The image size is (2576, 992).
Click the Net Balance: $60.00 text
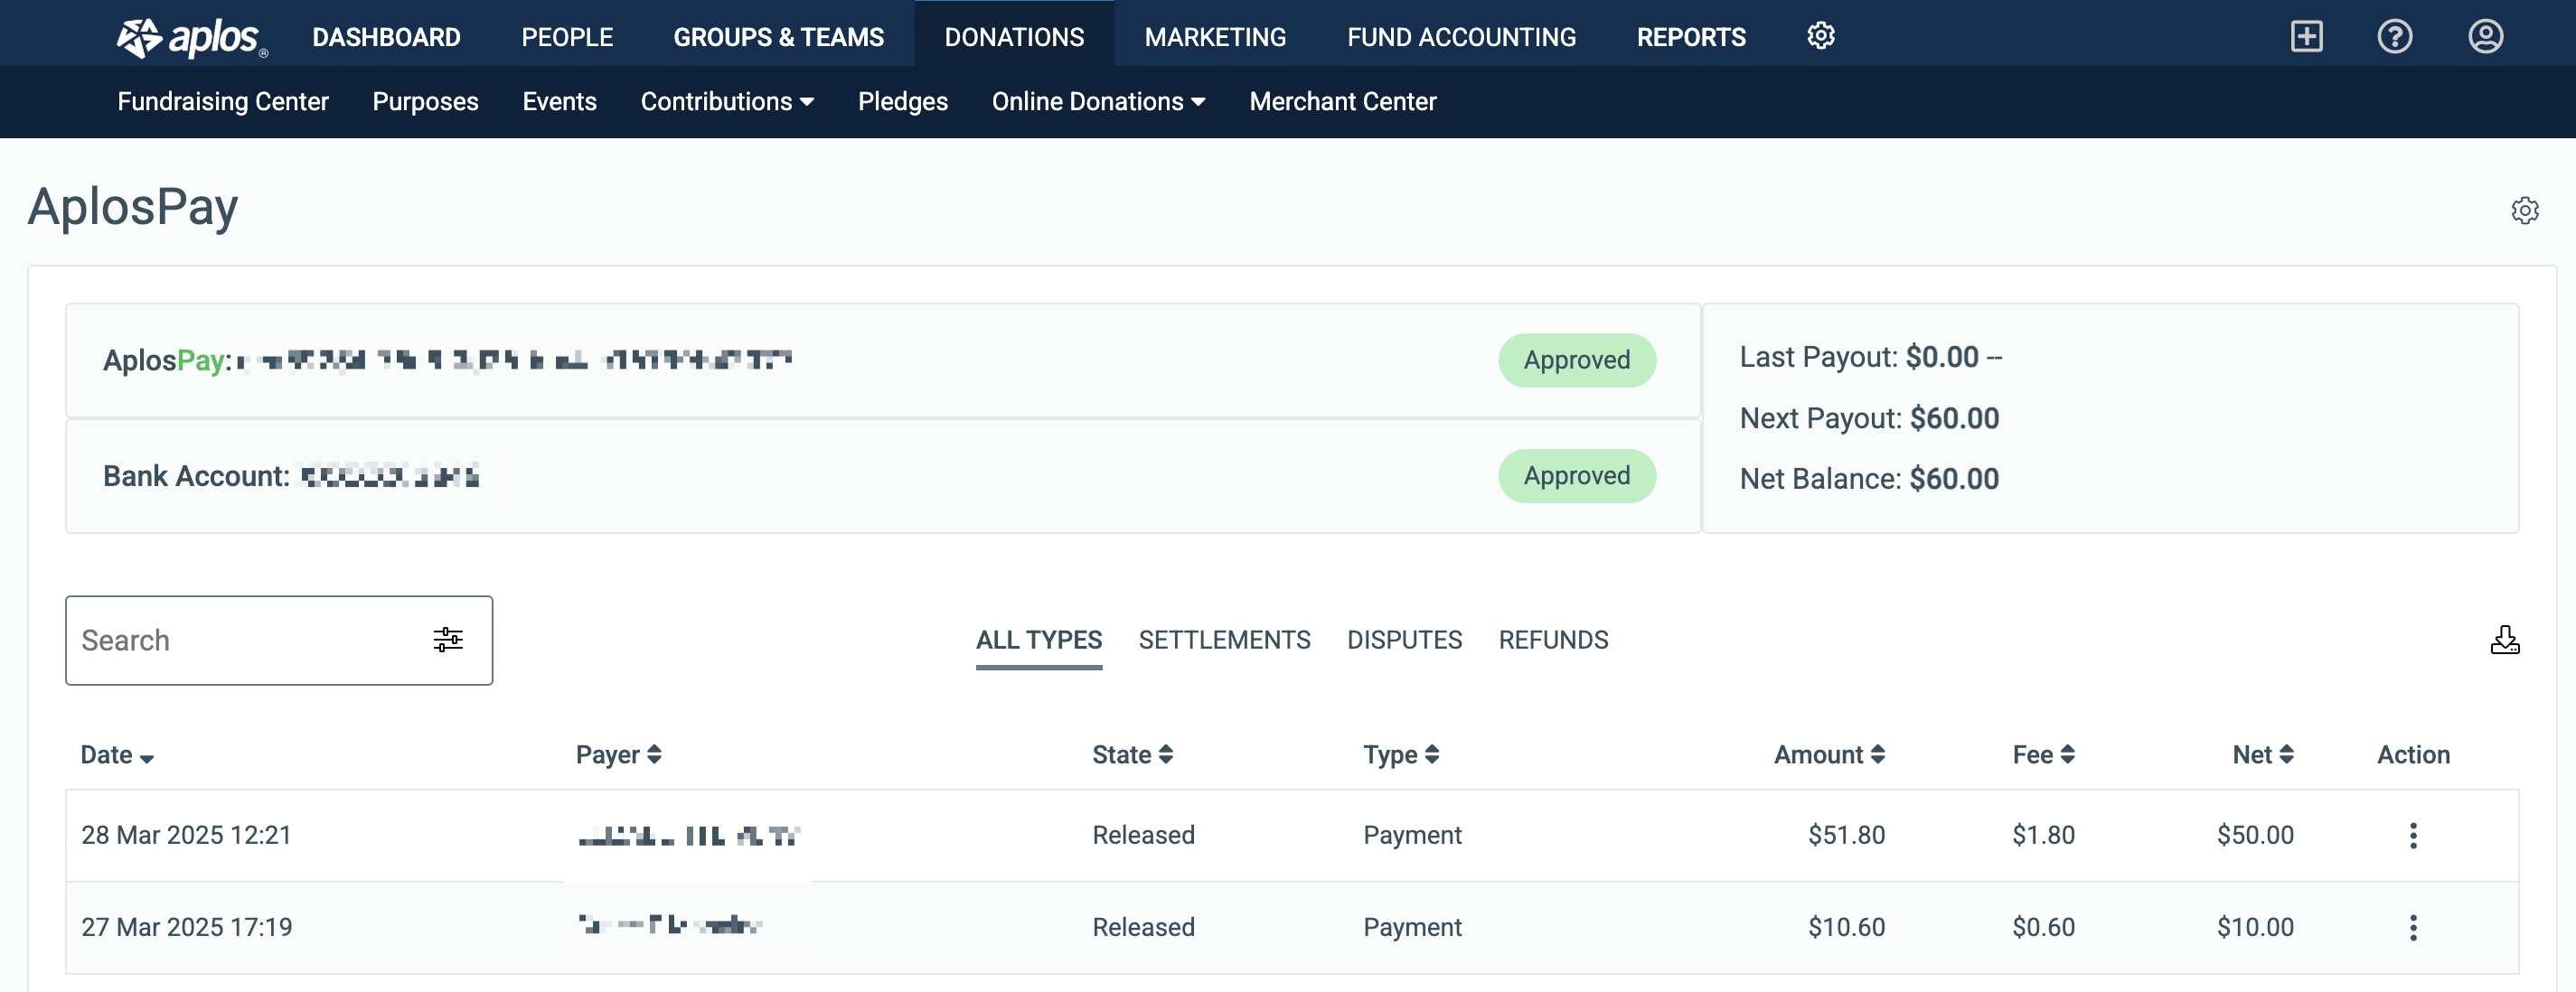(1869, 479)
